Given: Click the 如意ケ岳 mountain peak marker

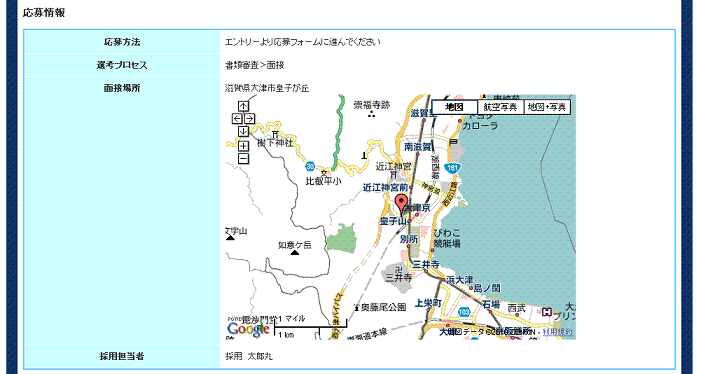Looking at the screenshot, I should 295,253.
